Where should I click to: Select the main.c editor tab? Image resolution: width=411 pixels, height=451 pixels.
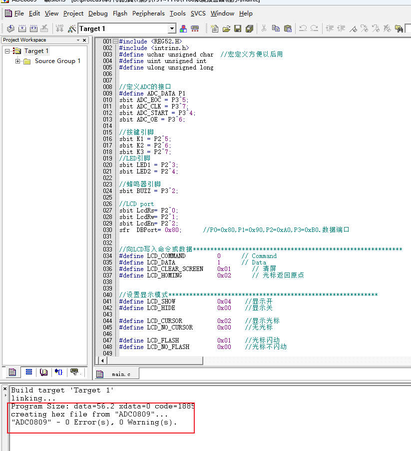click(x=117, y=374)
